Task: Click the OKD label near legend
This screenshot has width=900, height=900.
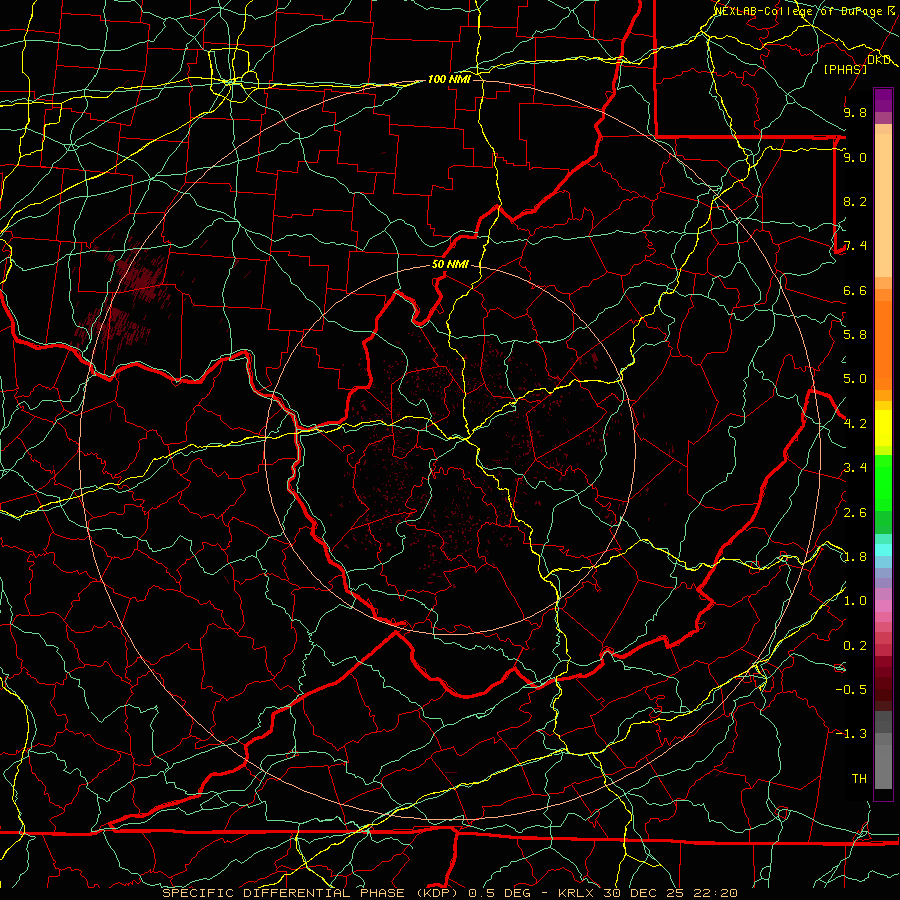Action: 879,60
